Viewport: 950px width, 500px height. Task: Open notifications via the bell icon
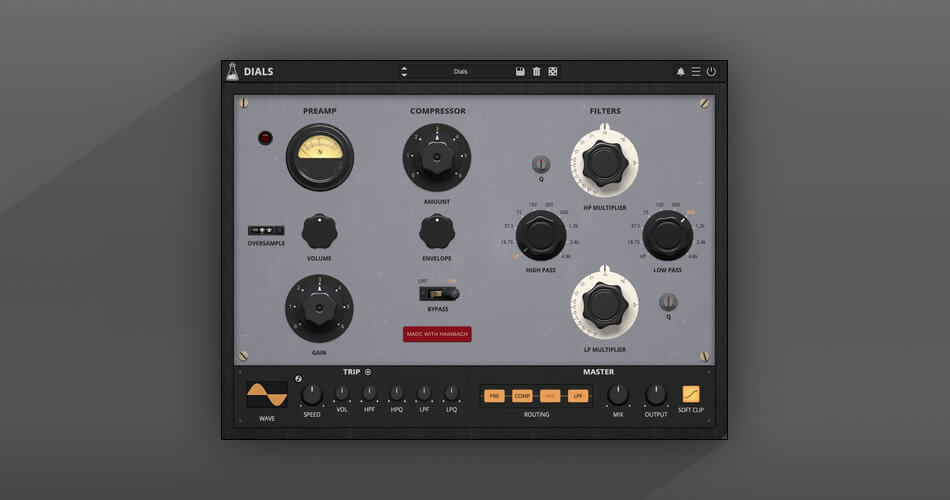(x=681, y=72)
